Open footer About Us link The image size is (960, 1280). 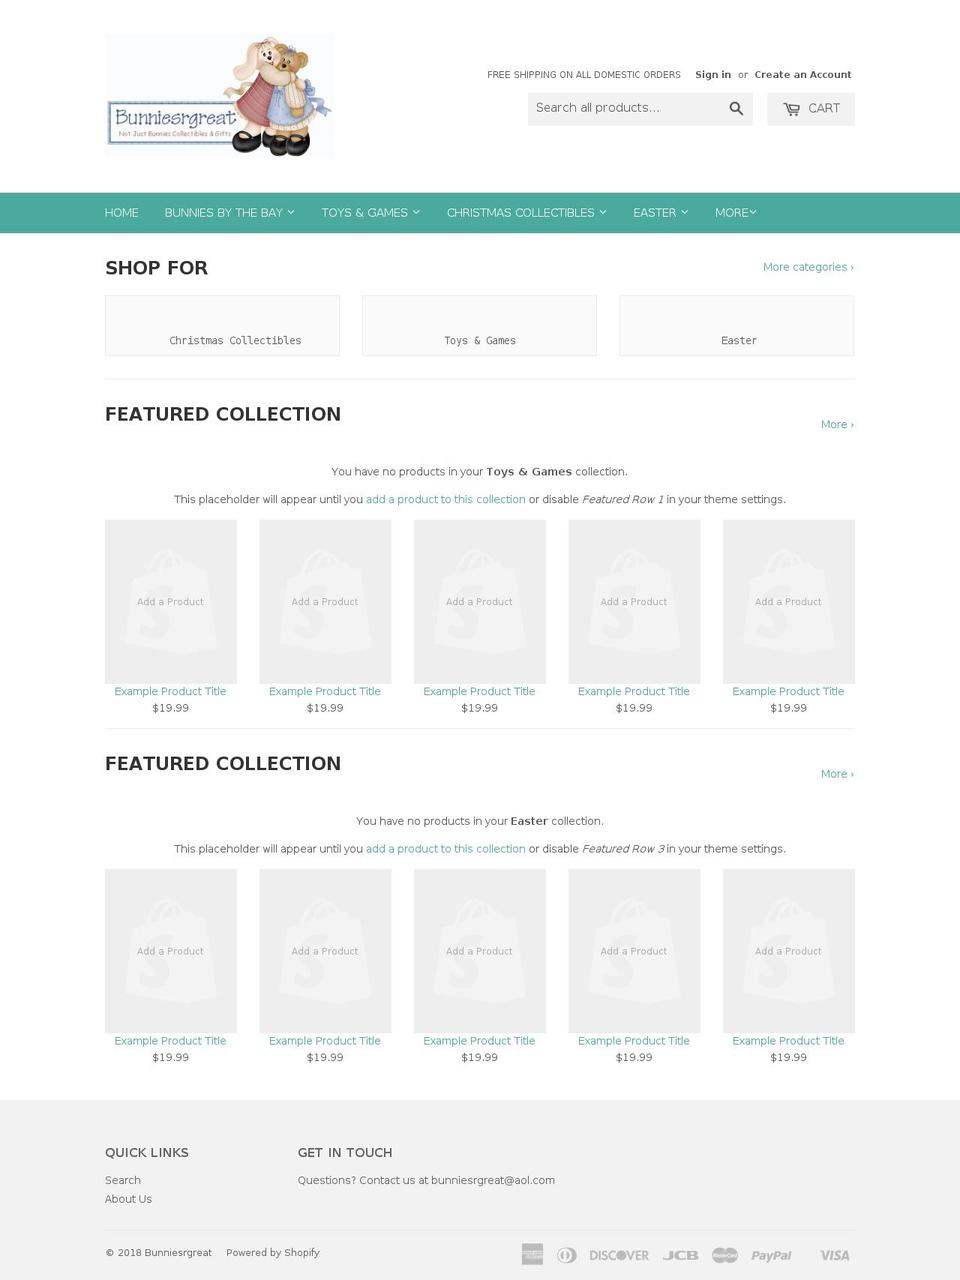[x=129, y=1200]
